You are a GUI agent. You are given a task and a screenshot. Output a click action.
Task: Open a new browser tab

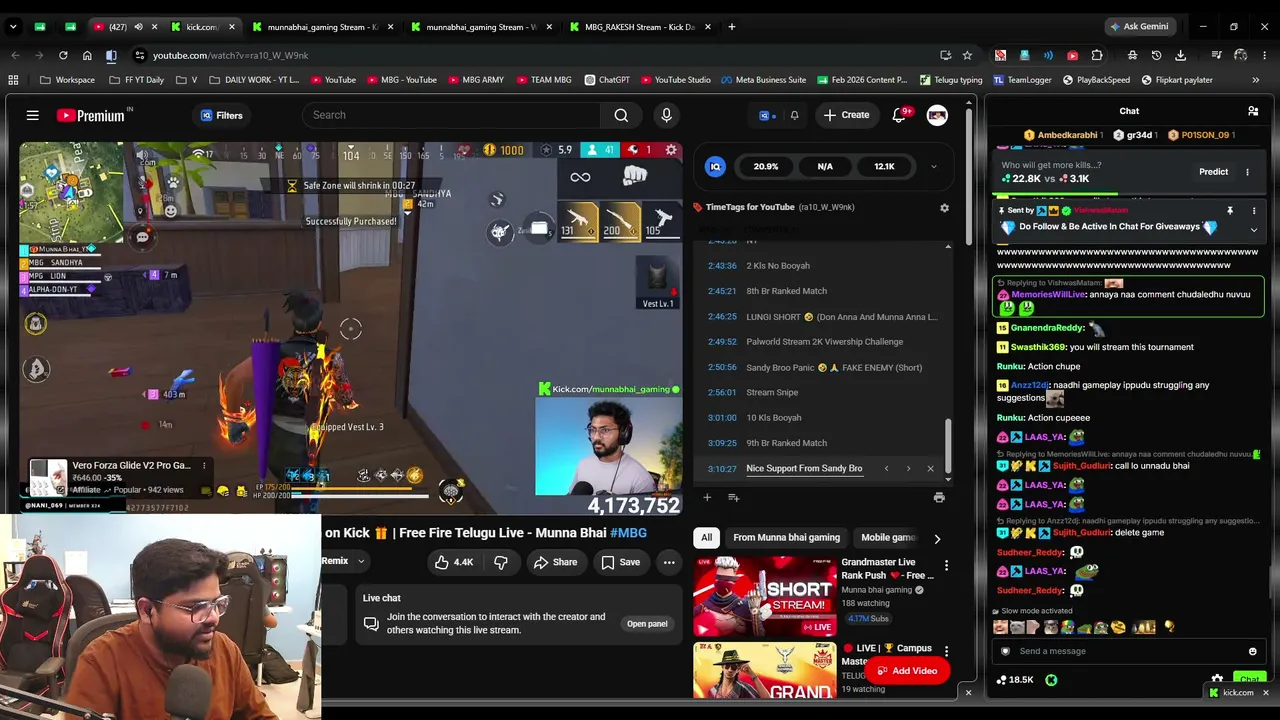[732, 27]
